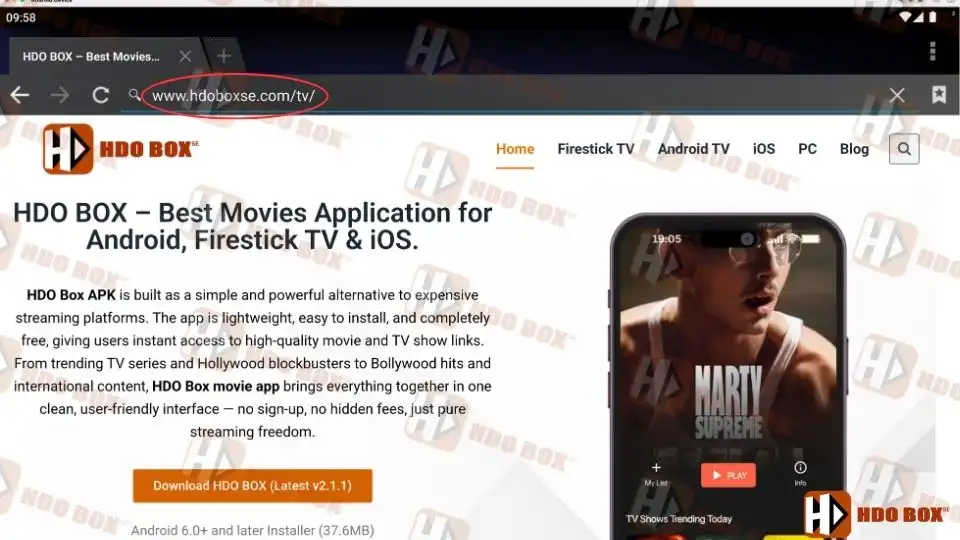Image resolution: width=960 pixels, height=540 pixels.
Task: Tap the Info icon on the phone mockup
Action: point(800,468)
